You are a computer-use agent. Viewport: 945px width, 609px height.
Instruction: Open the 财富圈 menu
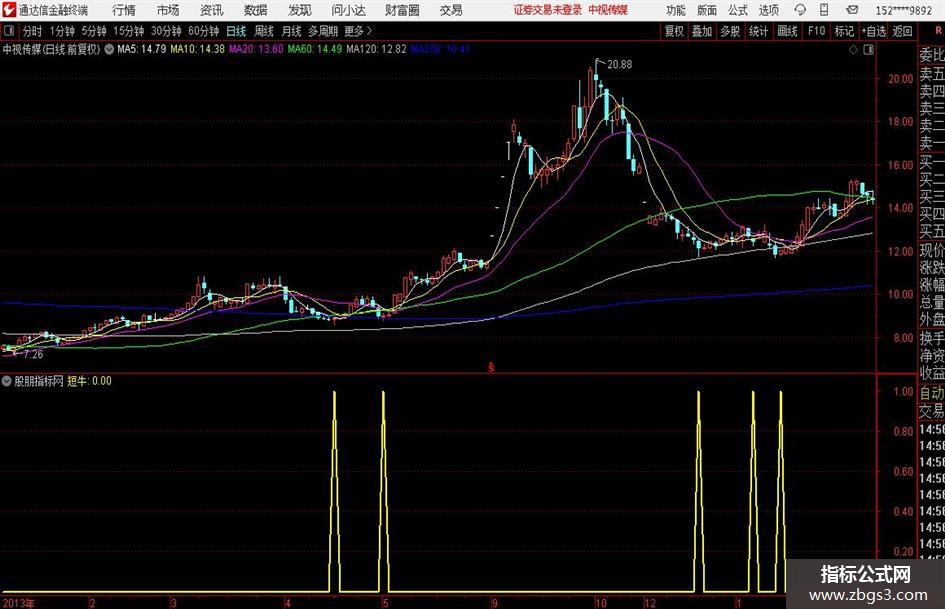click(x=403, y=10)
